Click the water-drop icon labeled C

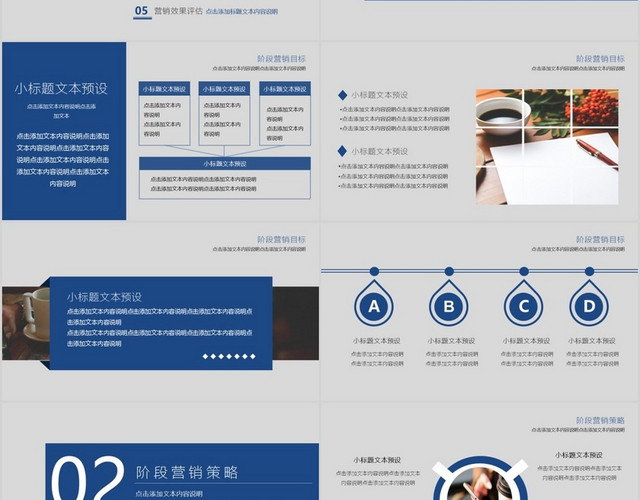524,303
